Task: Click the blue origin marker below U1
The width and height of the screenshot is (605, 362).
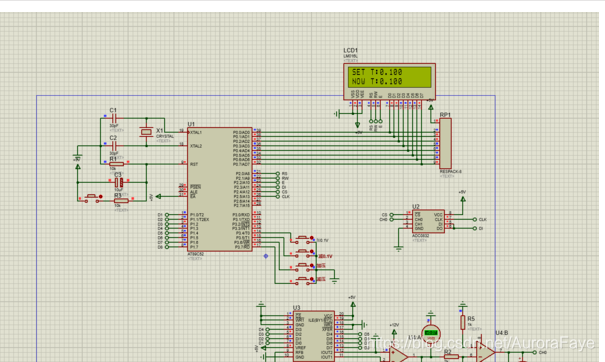Action: tap(266, 256)
